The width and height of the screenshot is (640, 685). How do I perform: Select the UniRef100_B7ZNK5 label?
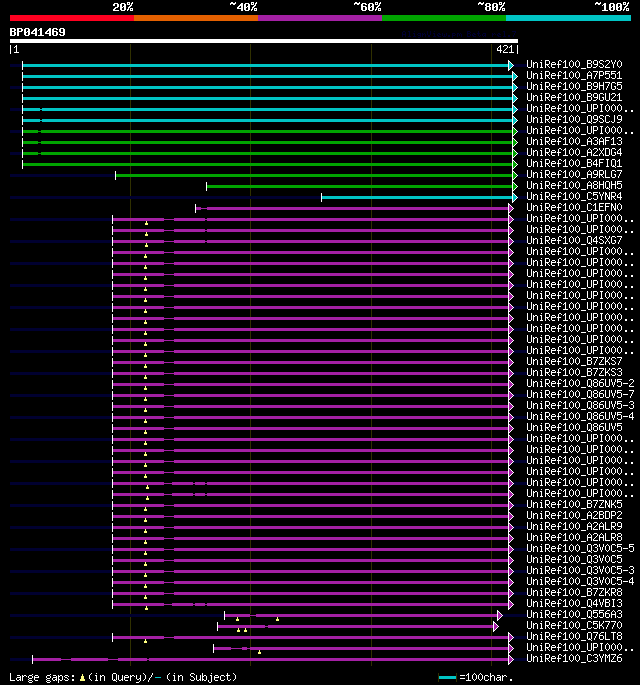(574, 504)
